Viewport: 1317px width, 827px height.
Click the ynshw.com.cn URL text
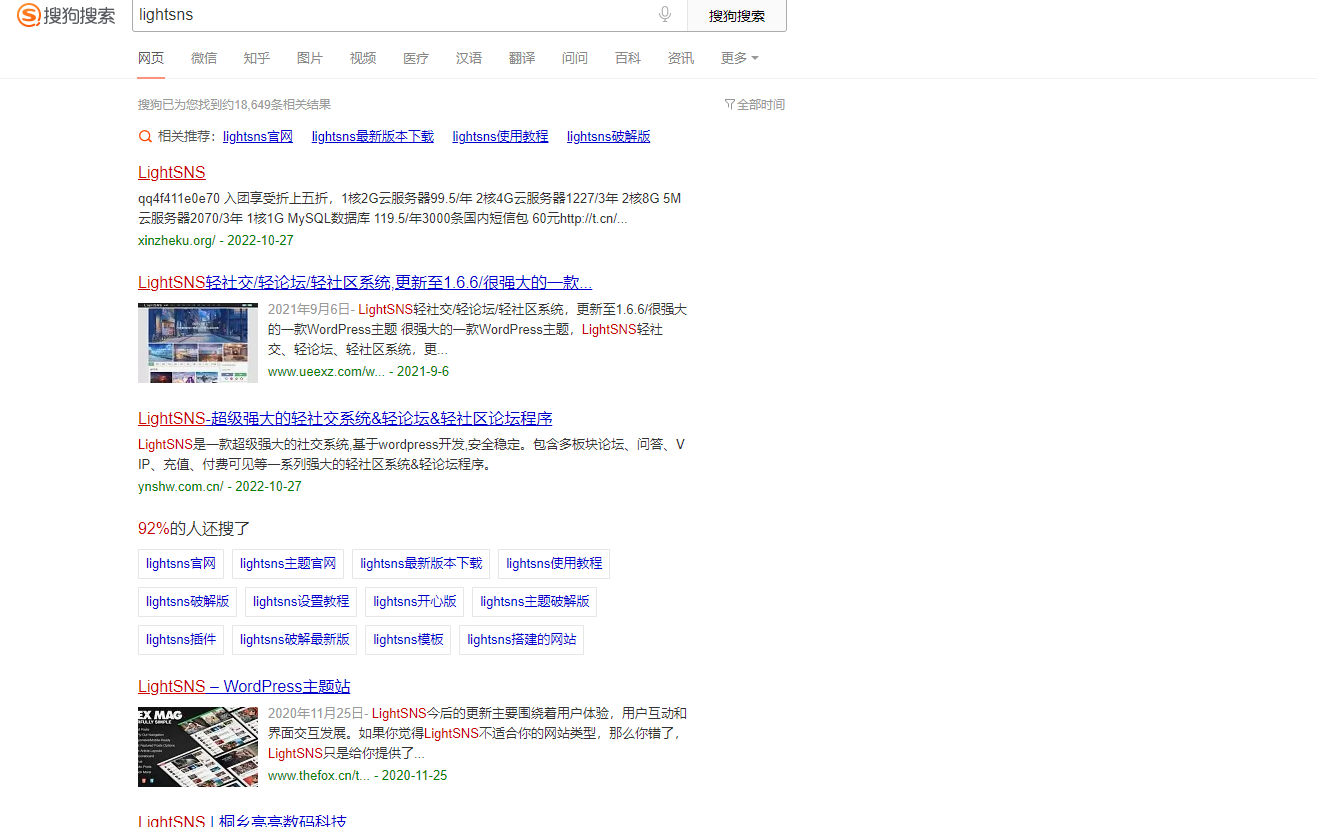click(180, 486)
